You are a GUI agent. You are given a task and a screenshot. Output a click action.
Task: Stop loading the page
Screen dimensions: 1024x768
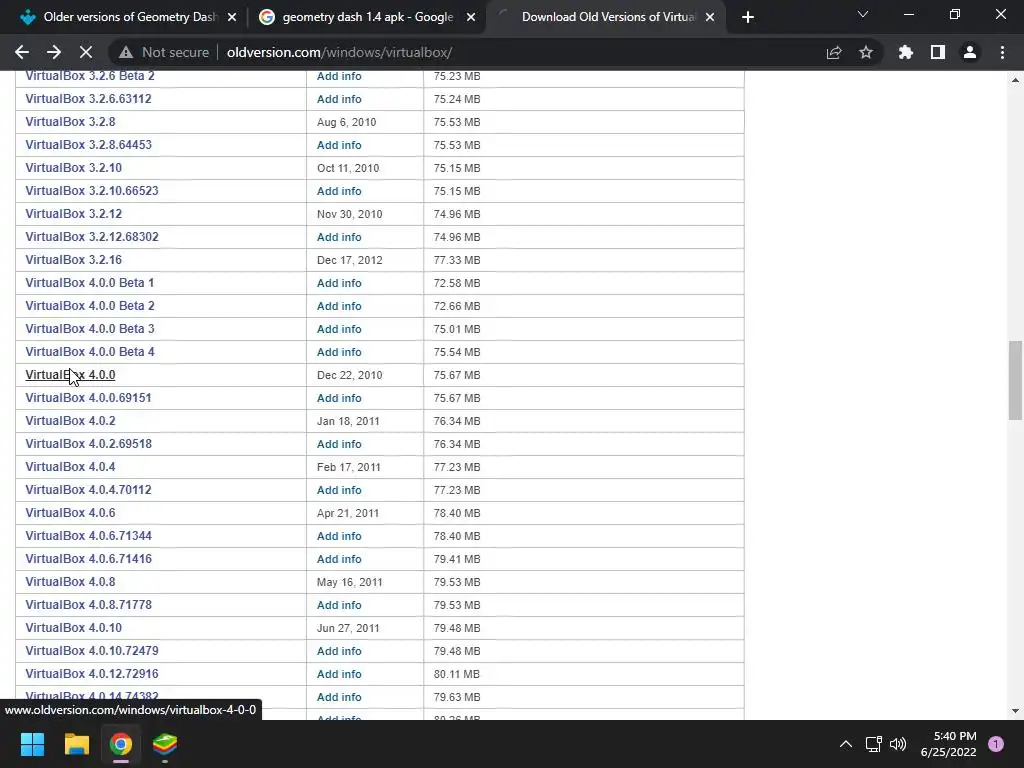click(86, 52)
